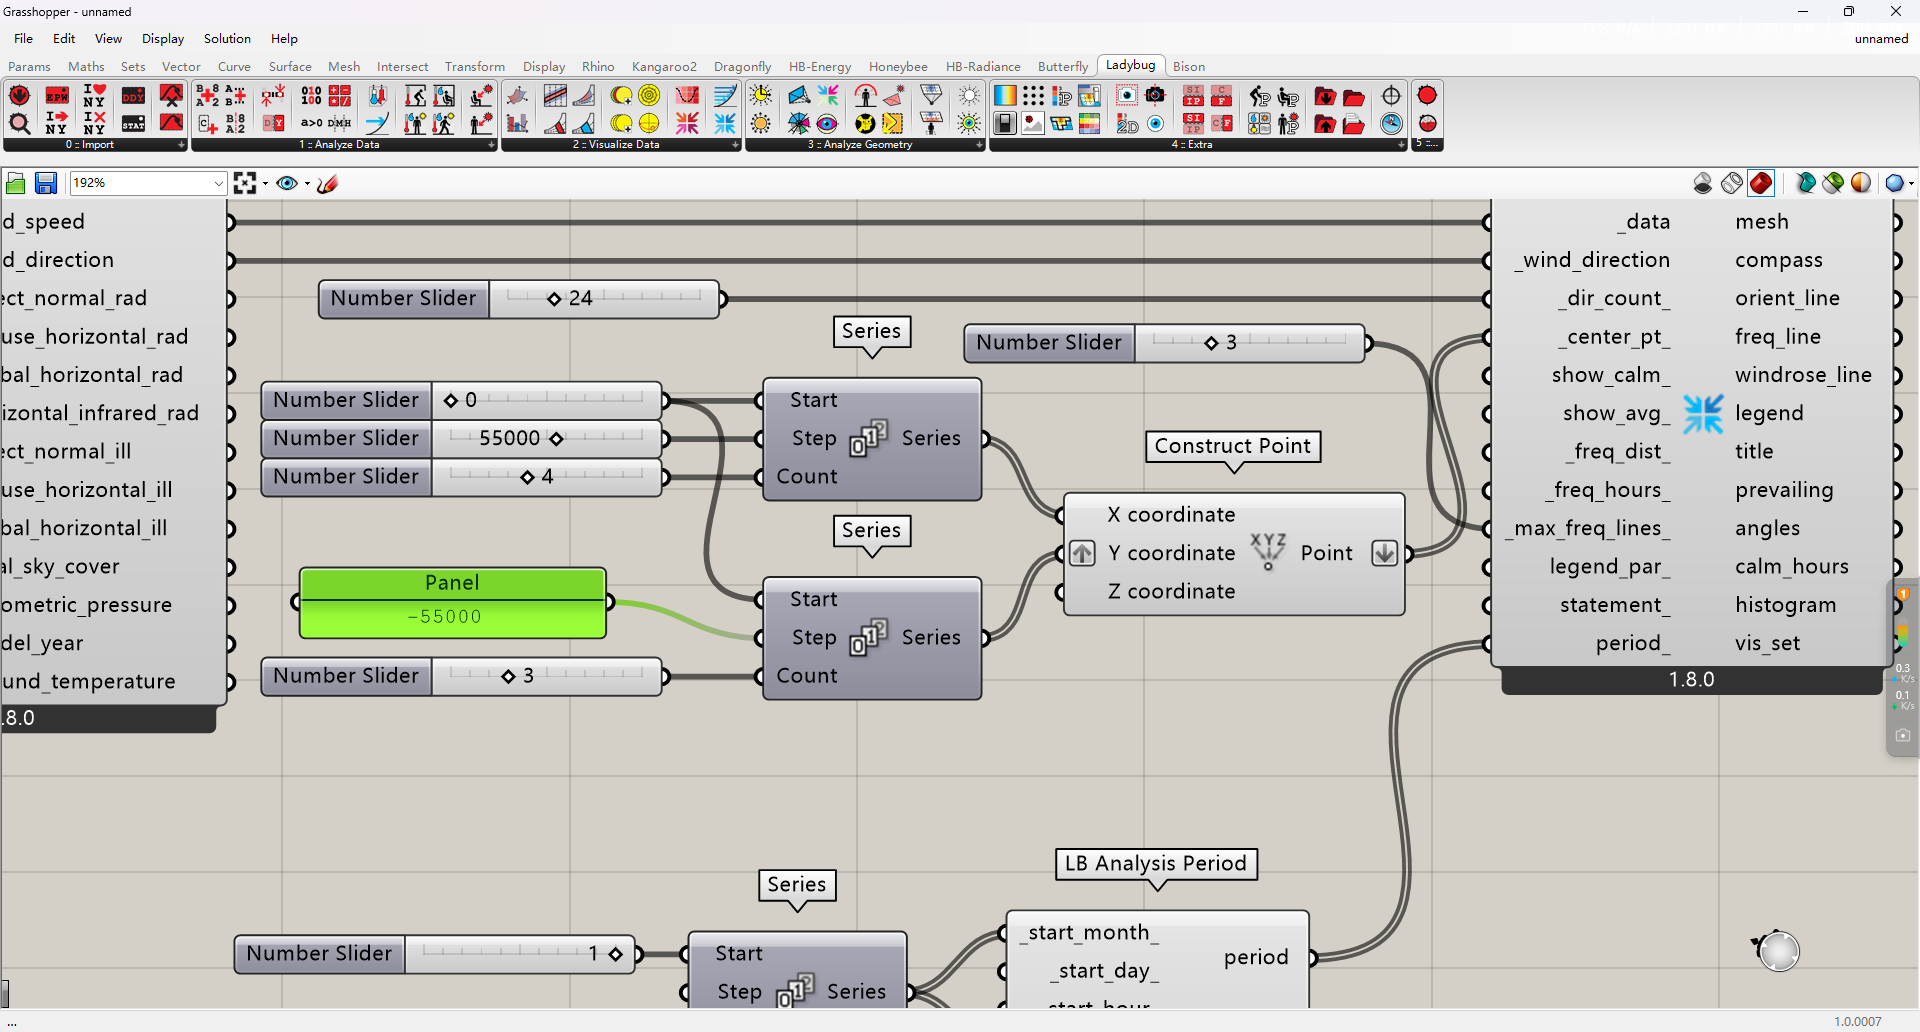Viewport: 1920px width, 1032px height.
Task: Open the blue sphere preview dropdown arrow
Action: tap(1911, 183)
